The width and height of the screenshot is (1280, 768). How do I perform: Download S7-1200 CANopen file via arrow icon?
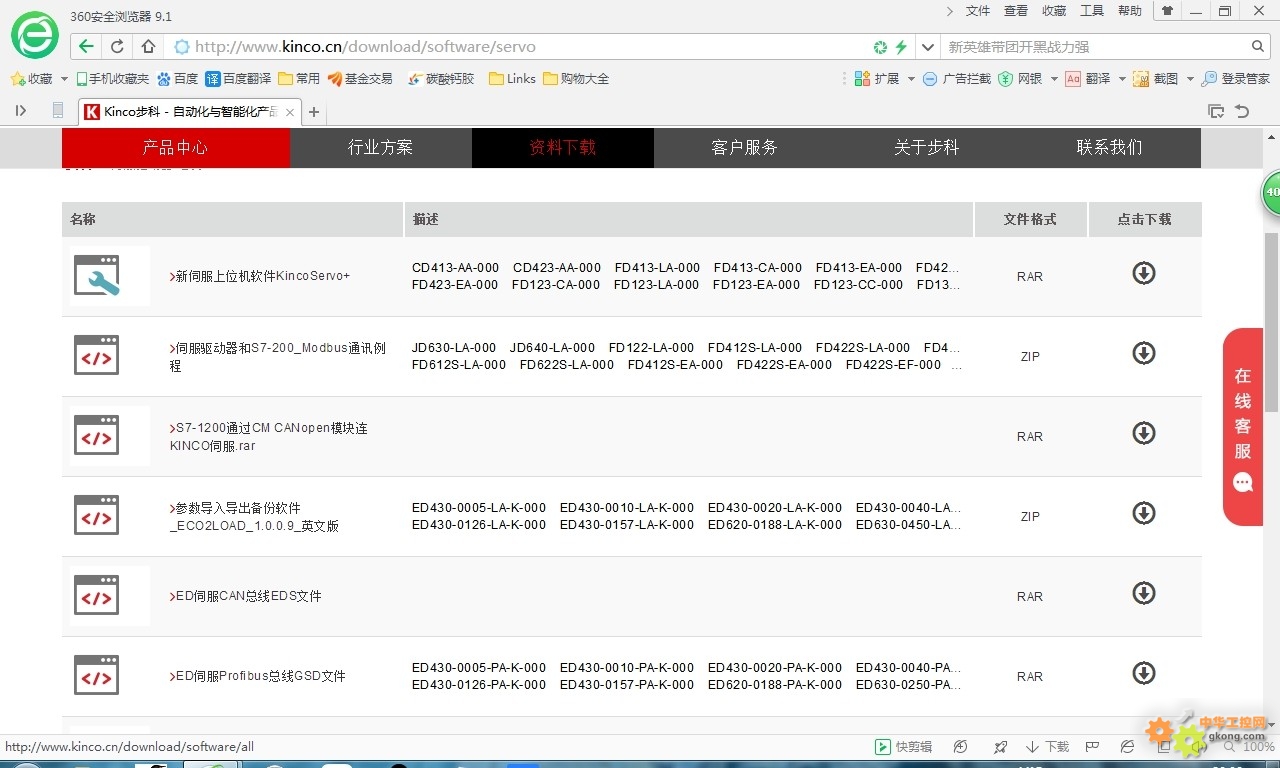[1144, 433]
